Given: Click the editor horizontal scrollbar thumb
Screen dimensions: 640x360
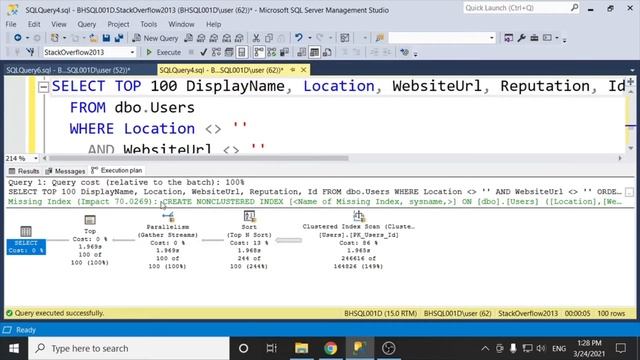Looking at the screenshot, I should 199,158.
